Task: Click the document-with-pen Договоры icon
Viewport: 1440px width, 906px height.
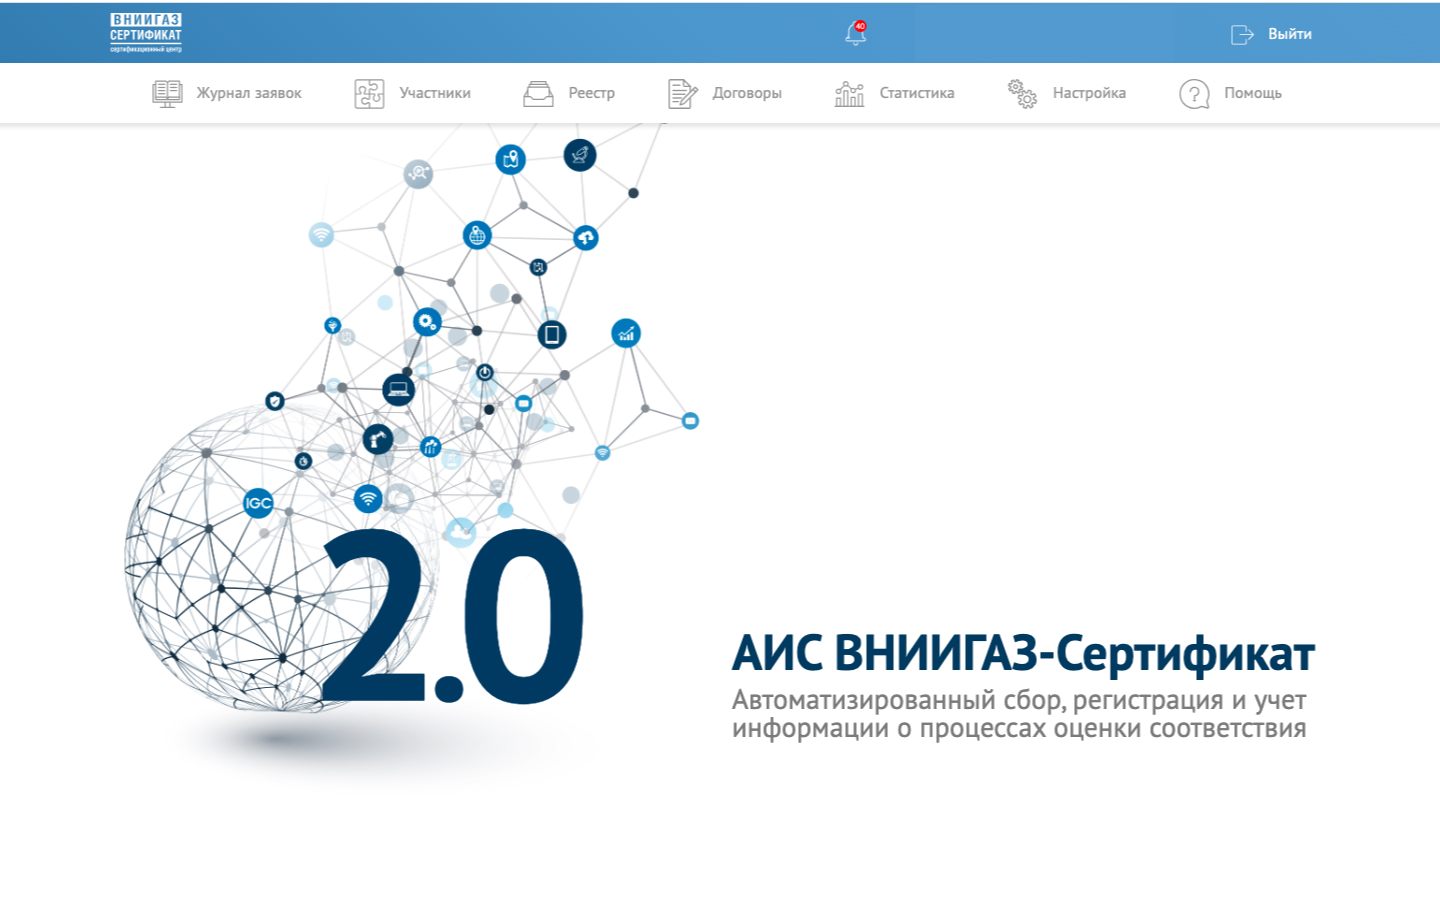Action: pos(682,93)
